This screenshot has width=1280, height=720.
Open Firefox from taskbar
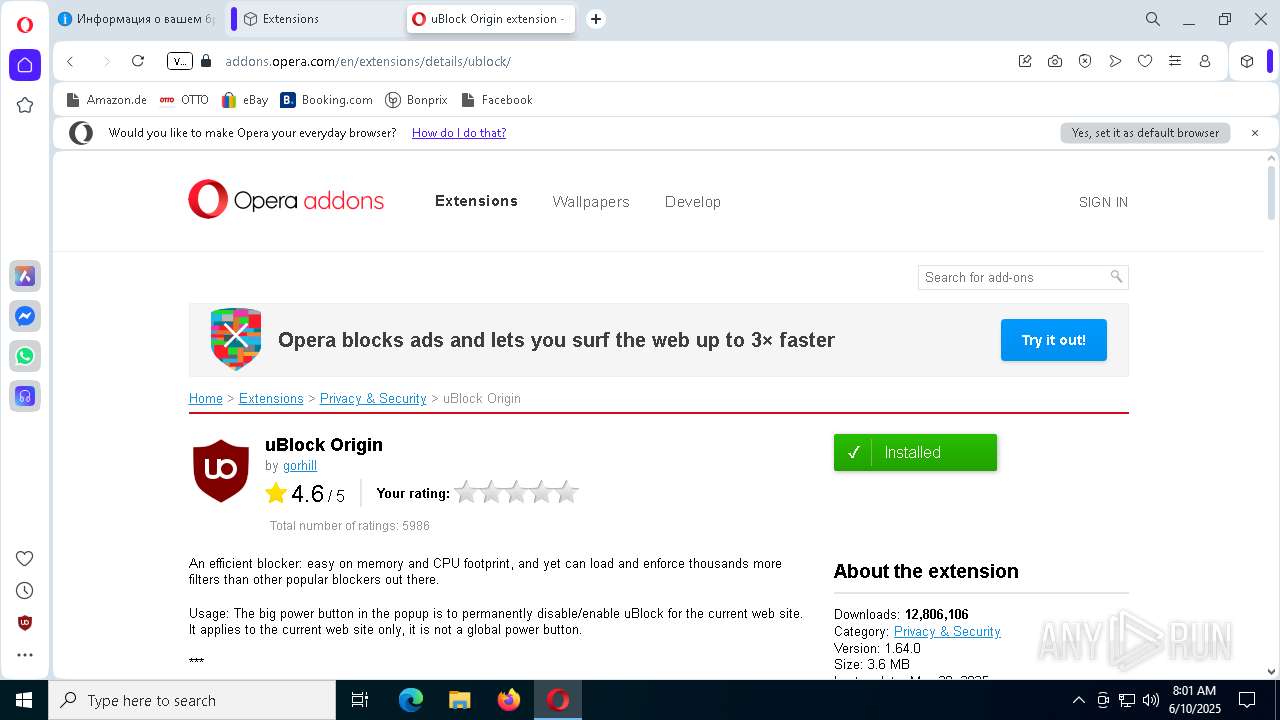point(509,700)
